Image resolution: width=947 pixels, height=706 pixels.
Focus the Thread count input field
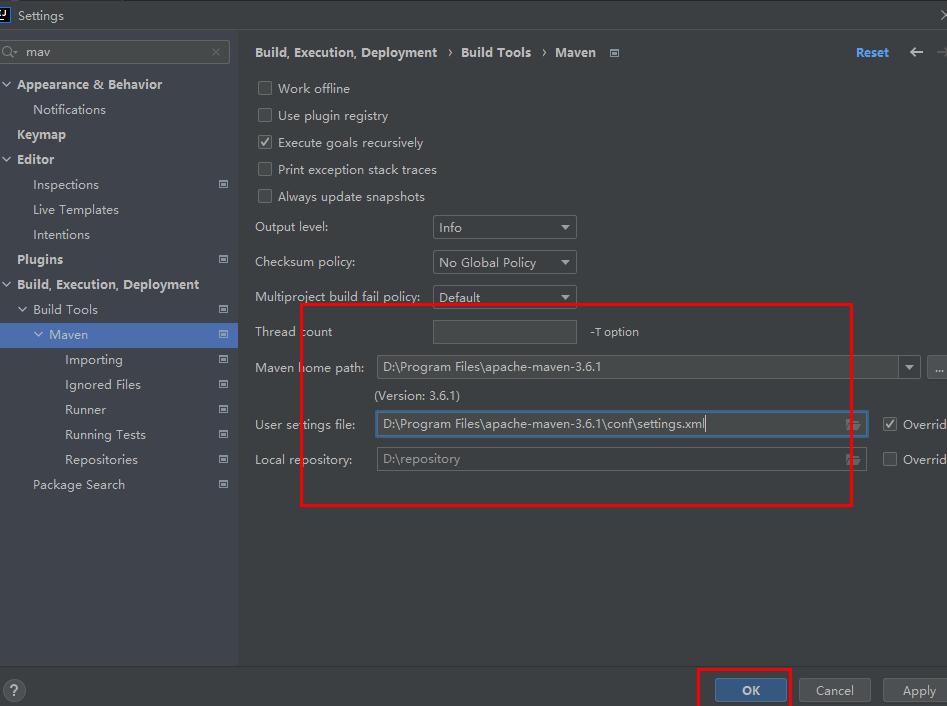click(505, 332)
